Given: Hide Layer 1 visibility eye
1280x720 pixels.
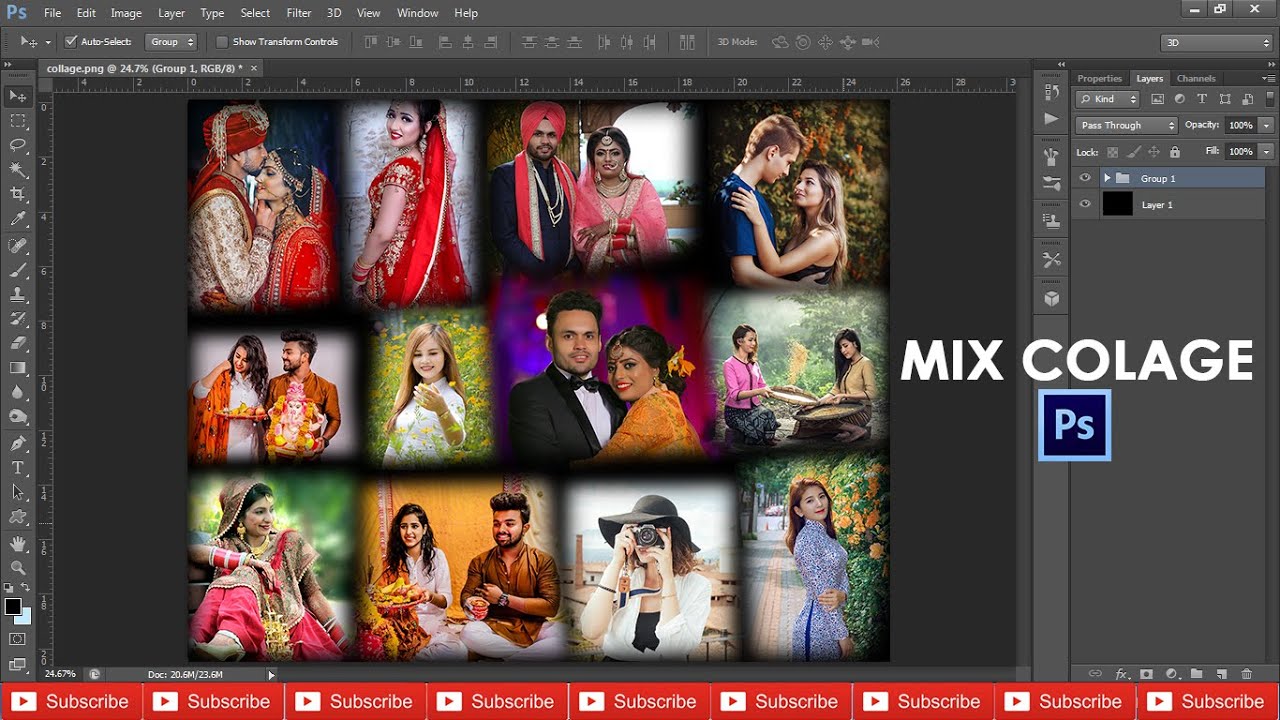Looking at the screenshot, I should [x=1085, y=204].
